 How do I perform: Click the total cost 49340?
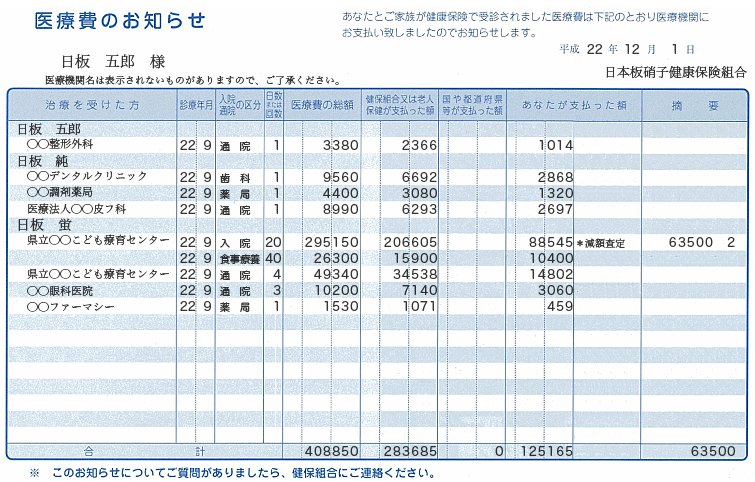[336, 274]
